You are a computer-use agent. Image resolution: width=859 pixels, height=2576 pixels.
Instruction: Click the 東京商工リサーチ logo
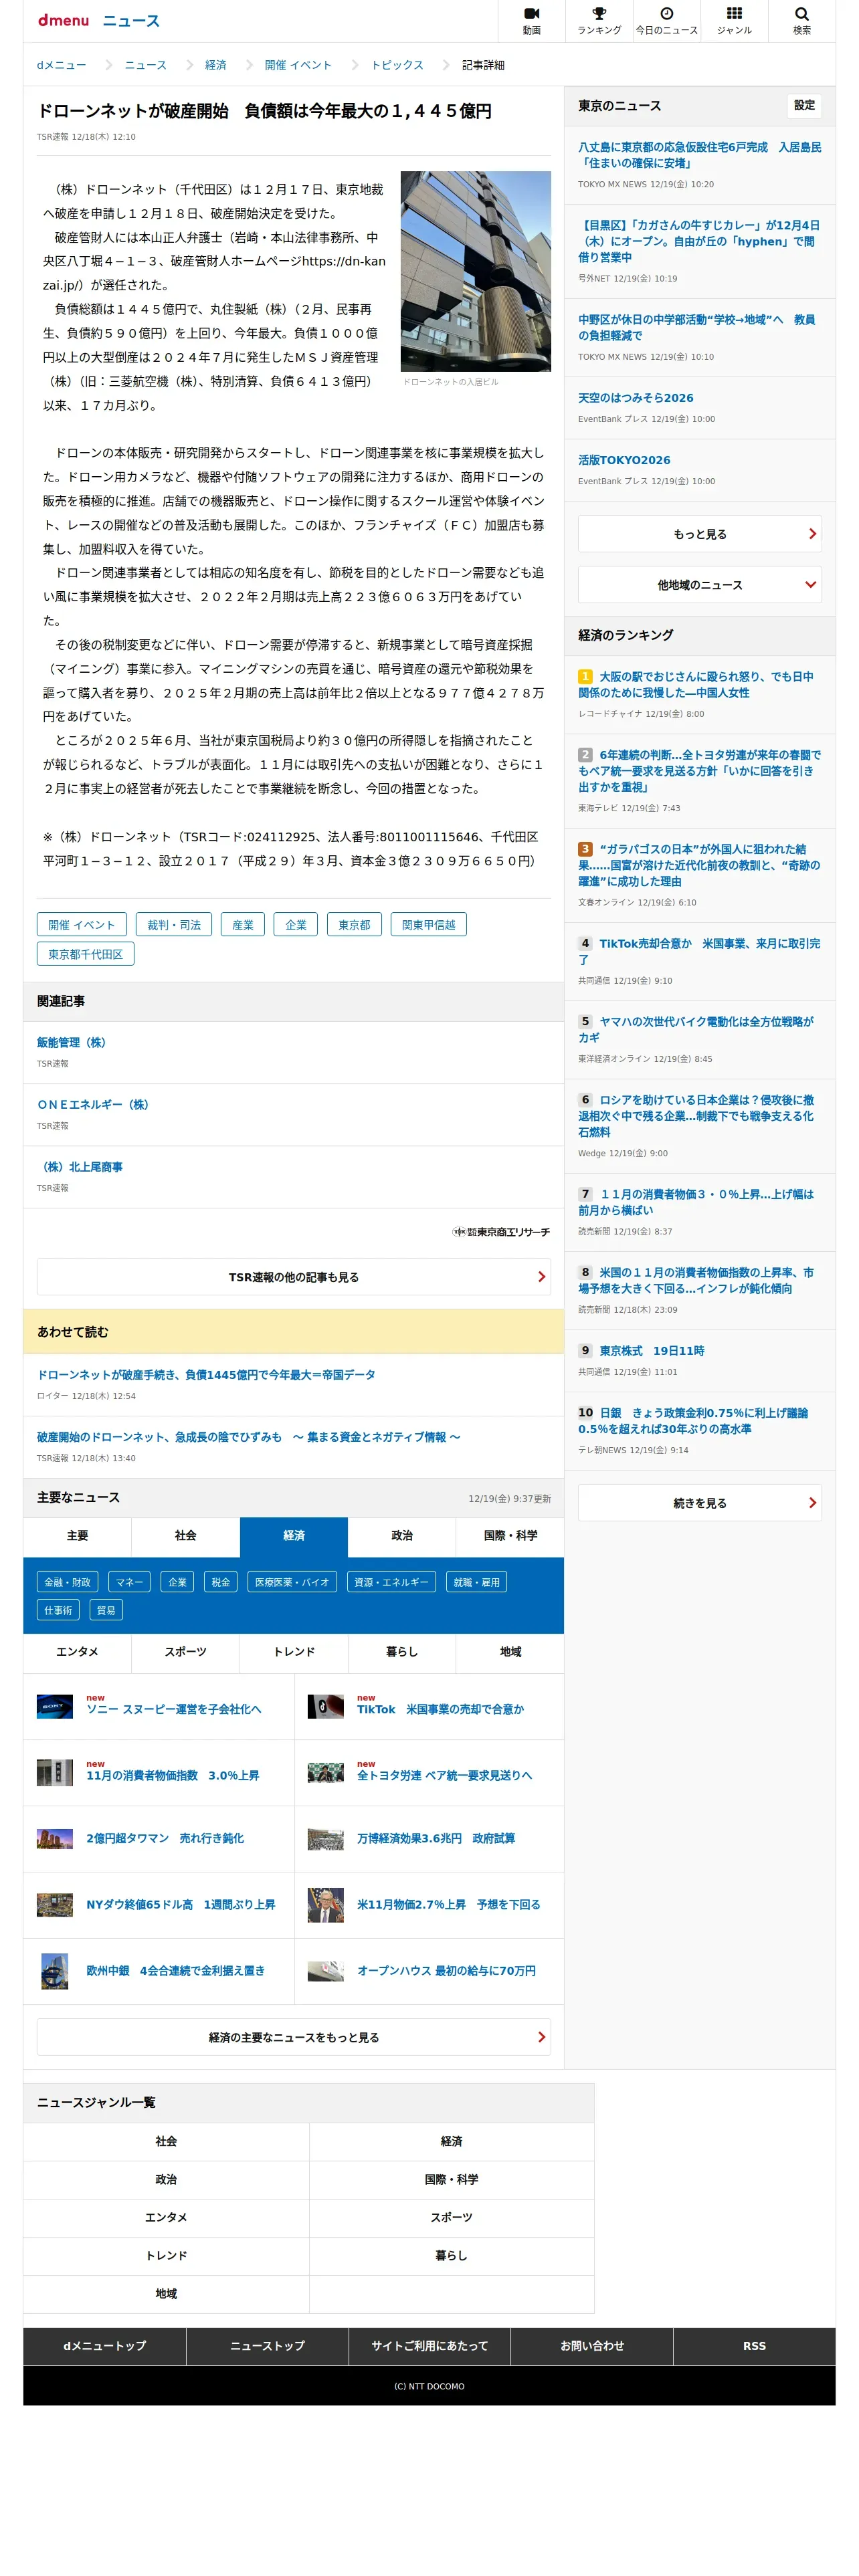tap(501, 1231)
